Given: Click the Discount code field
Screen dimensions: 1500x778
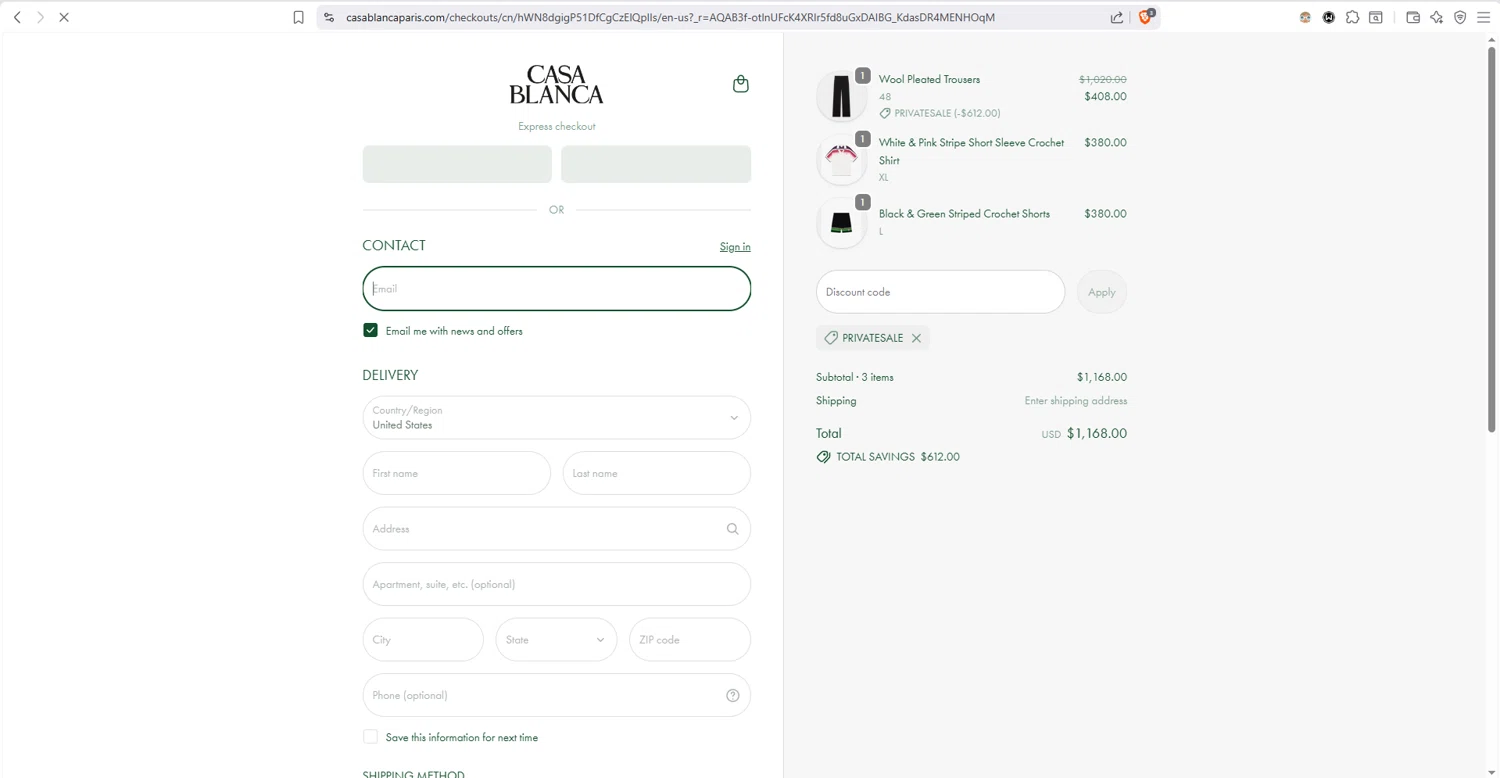Looking at the screenshot, I should pos(941,292).
